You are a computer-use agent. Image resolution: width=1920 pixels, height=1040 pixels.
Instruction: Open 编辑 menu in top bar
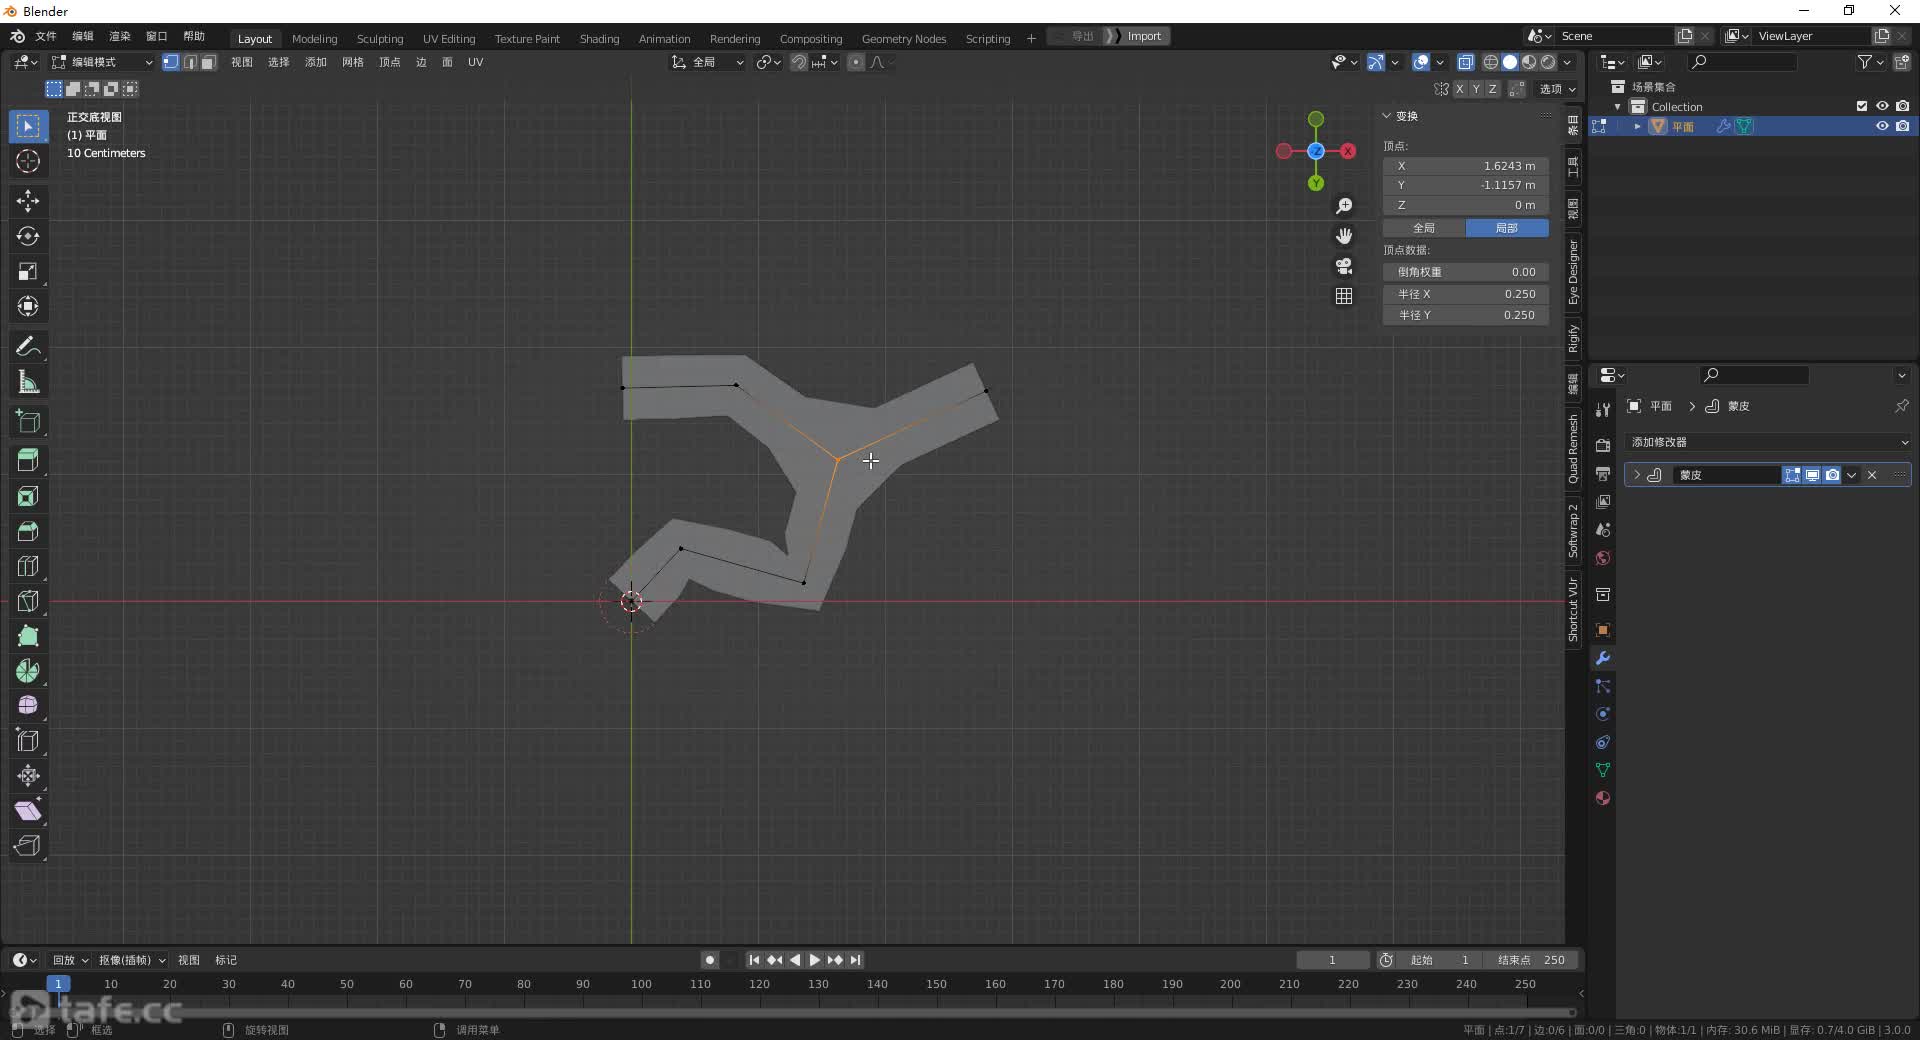83,36
